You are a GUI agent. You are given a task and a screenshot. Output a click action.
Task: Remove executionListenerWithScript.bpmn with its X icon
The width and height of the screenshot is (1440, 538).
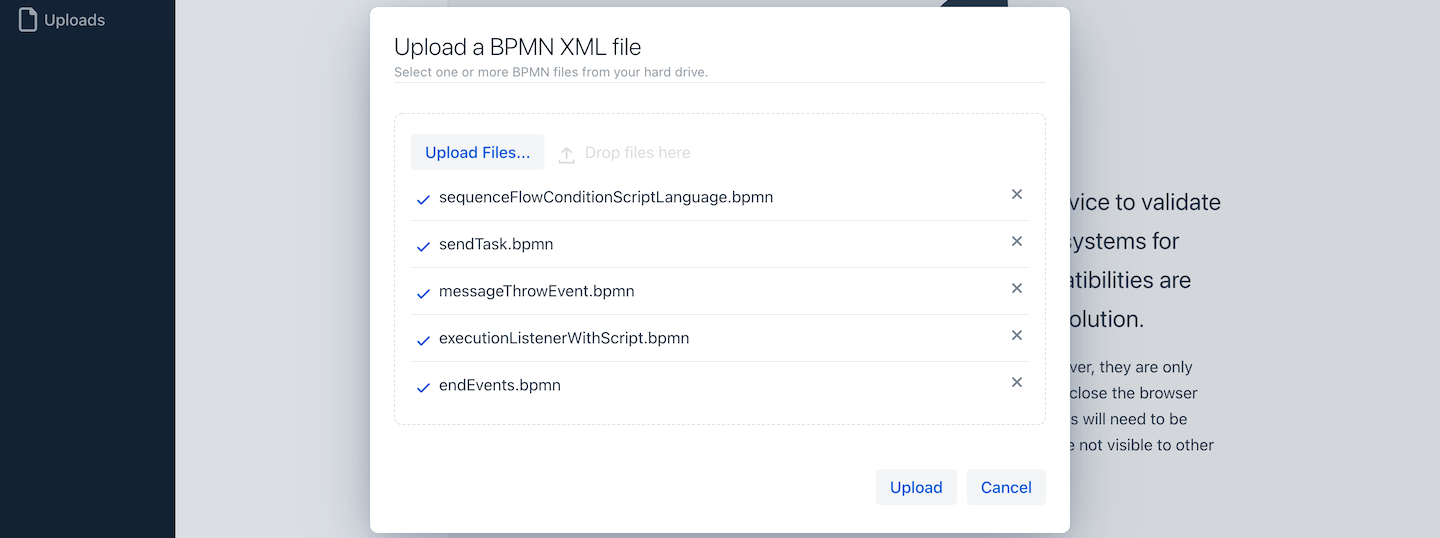[1016, 336]
